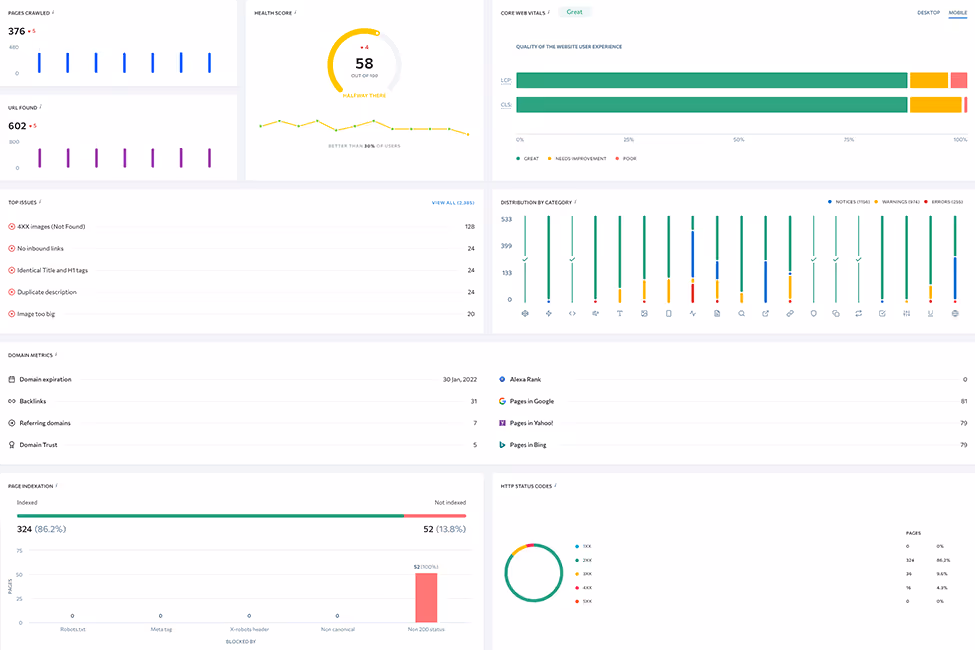
Task: Open the shield security category icon
Action: 813,313
